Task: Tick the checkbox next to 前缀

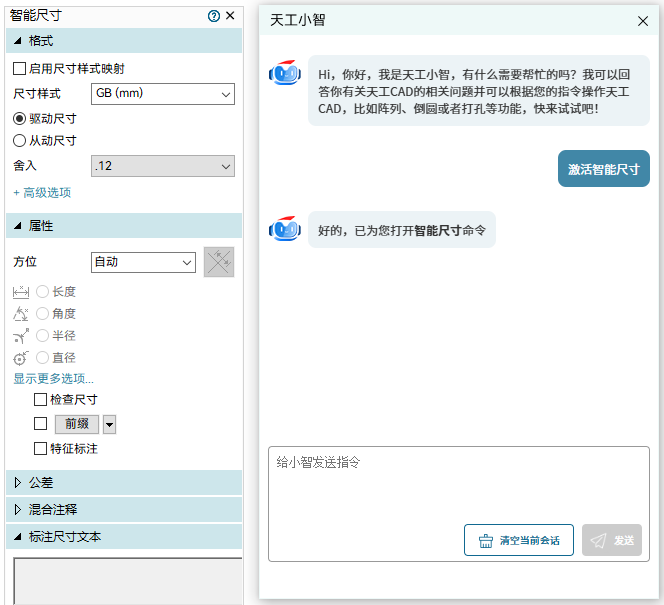Action: [40, 423]
